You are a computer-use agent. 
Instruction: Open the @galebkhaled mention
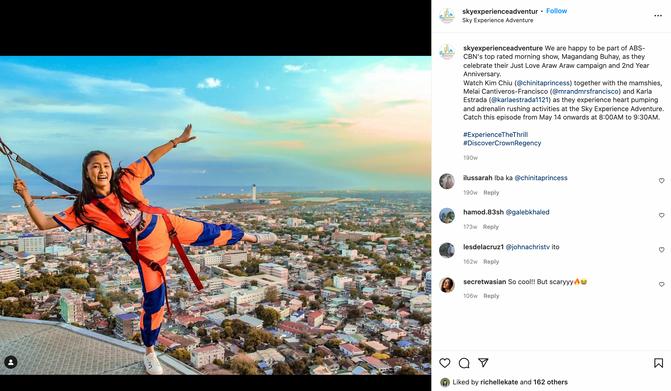[x=527, y=212]
